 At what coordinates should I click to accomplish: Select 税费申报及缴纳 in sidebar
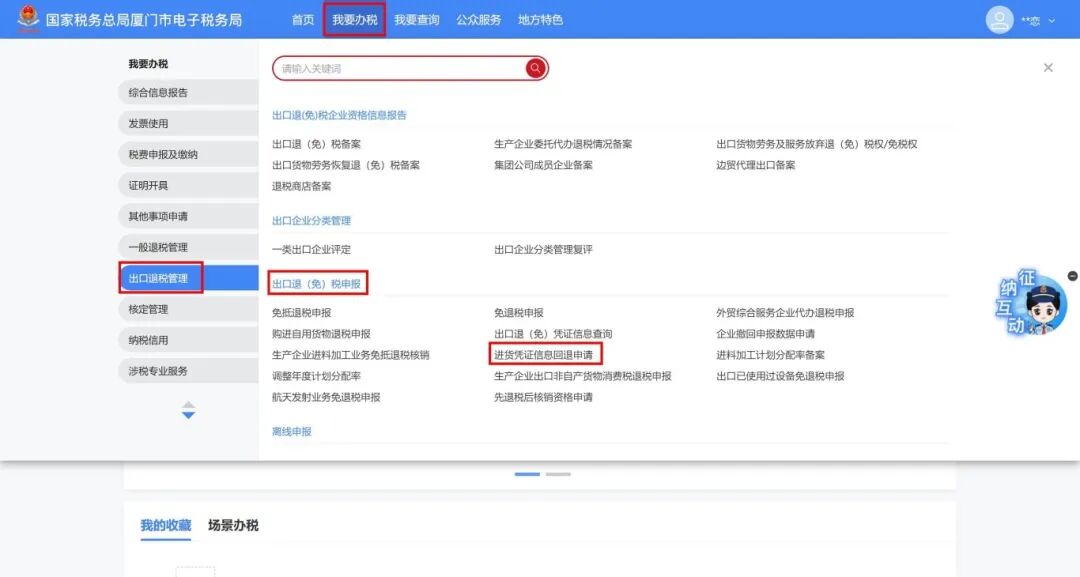pos(188,154)
